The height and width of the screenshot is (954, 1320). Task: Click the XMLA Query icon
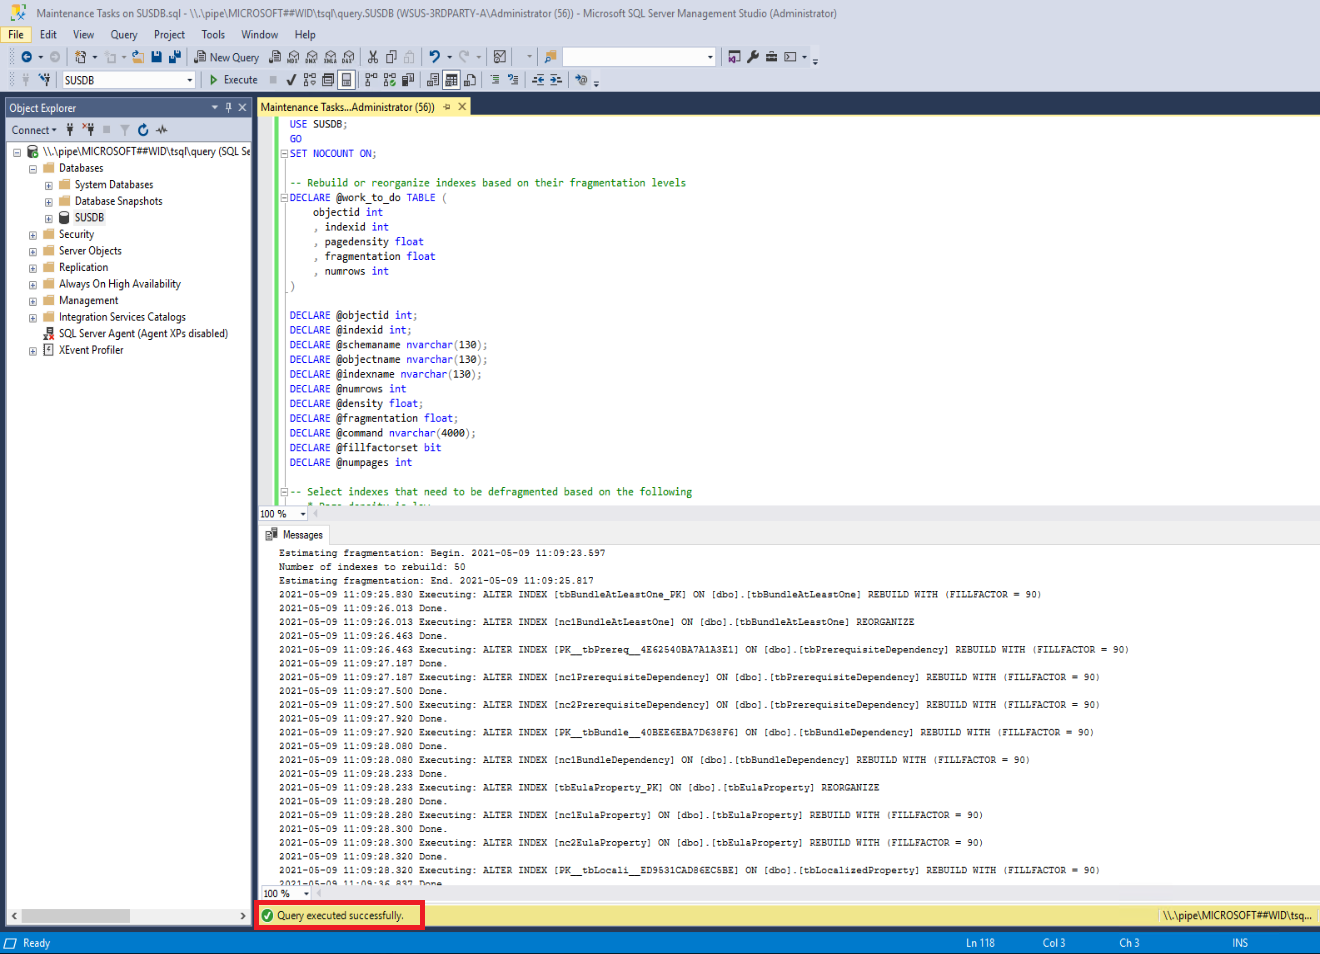point(330,57)
